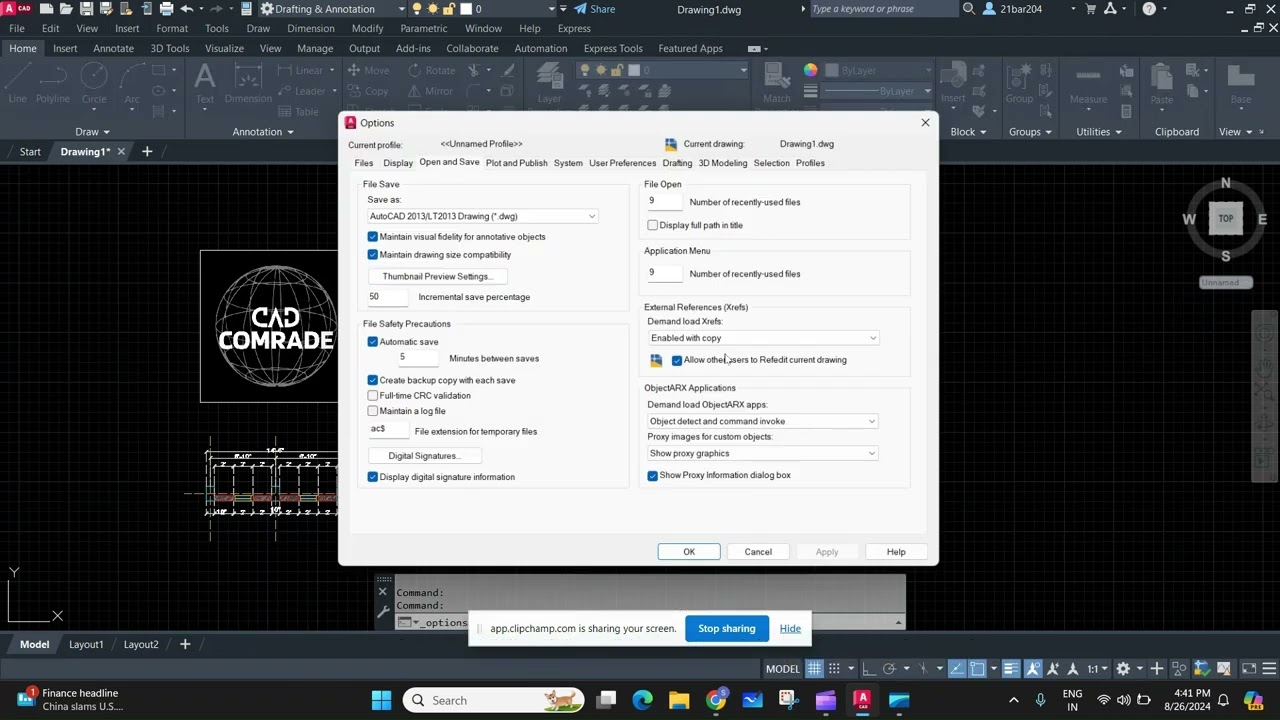This screenshot has height=720, width=1280.
Task: Open File Explorer from the taskbar
Action: coord(679,700)
